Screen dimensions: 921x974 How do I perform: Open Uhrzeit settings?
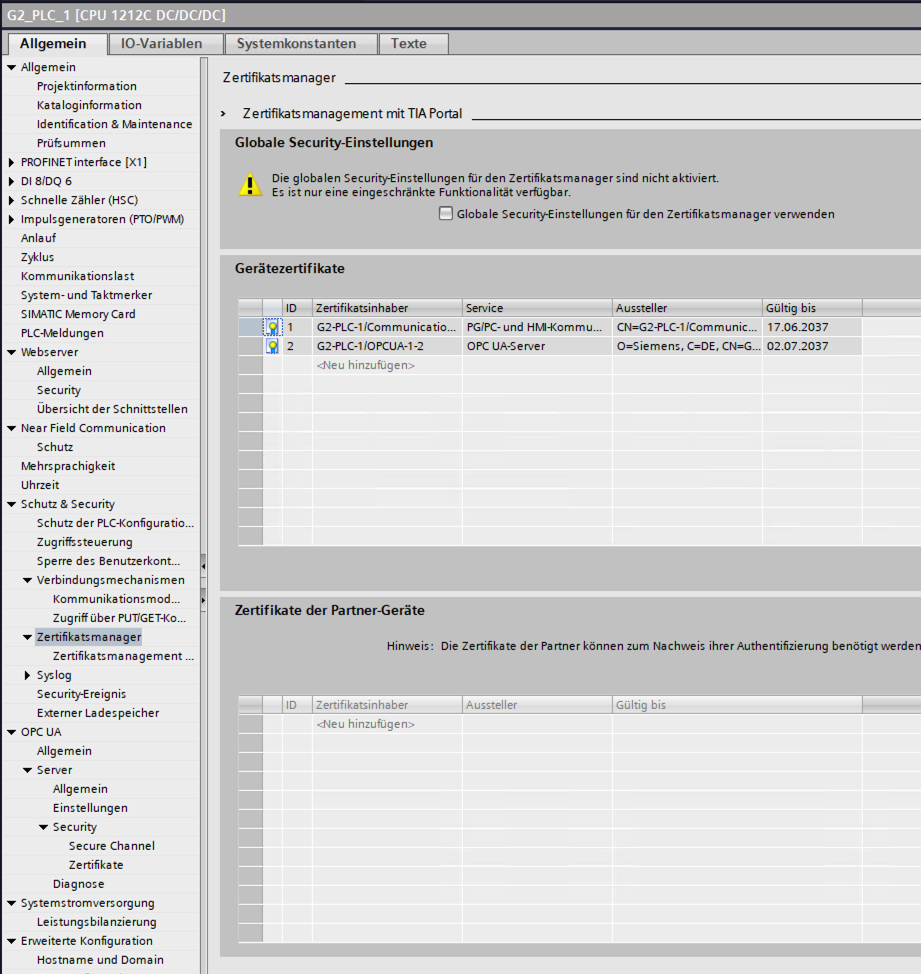40,485
